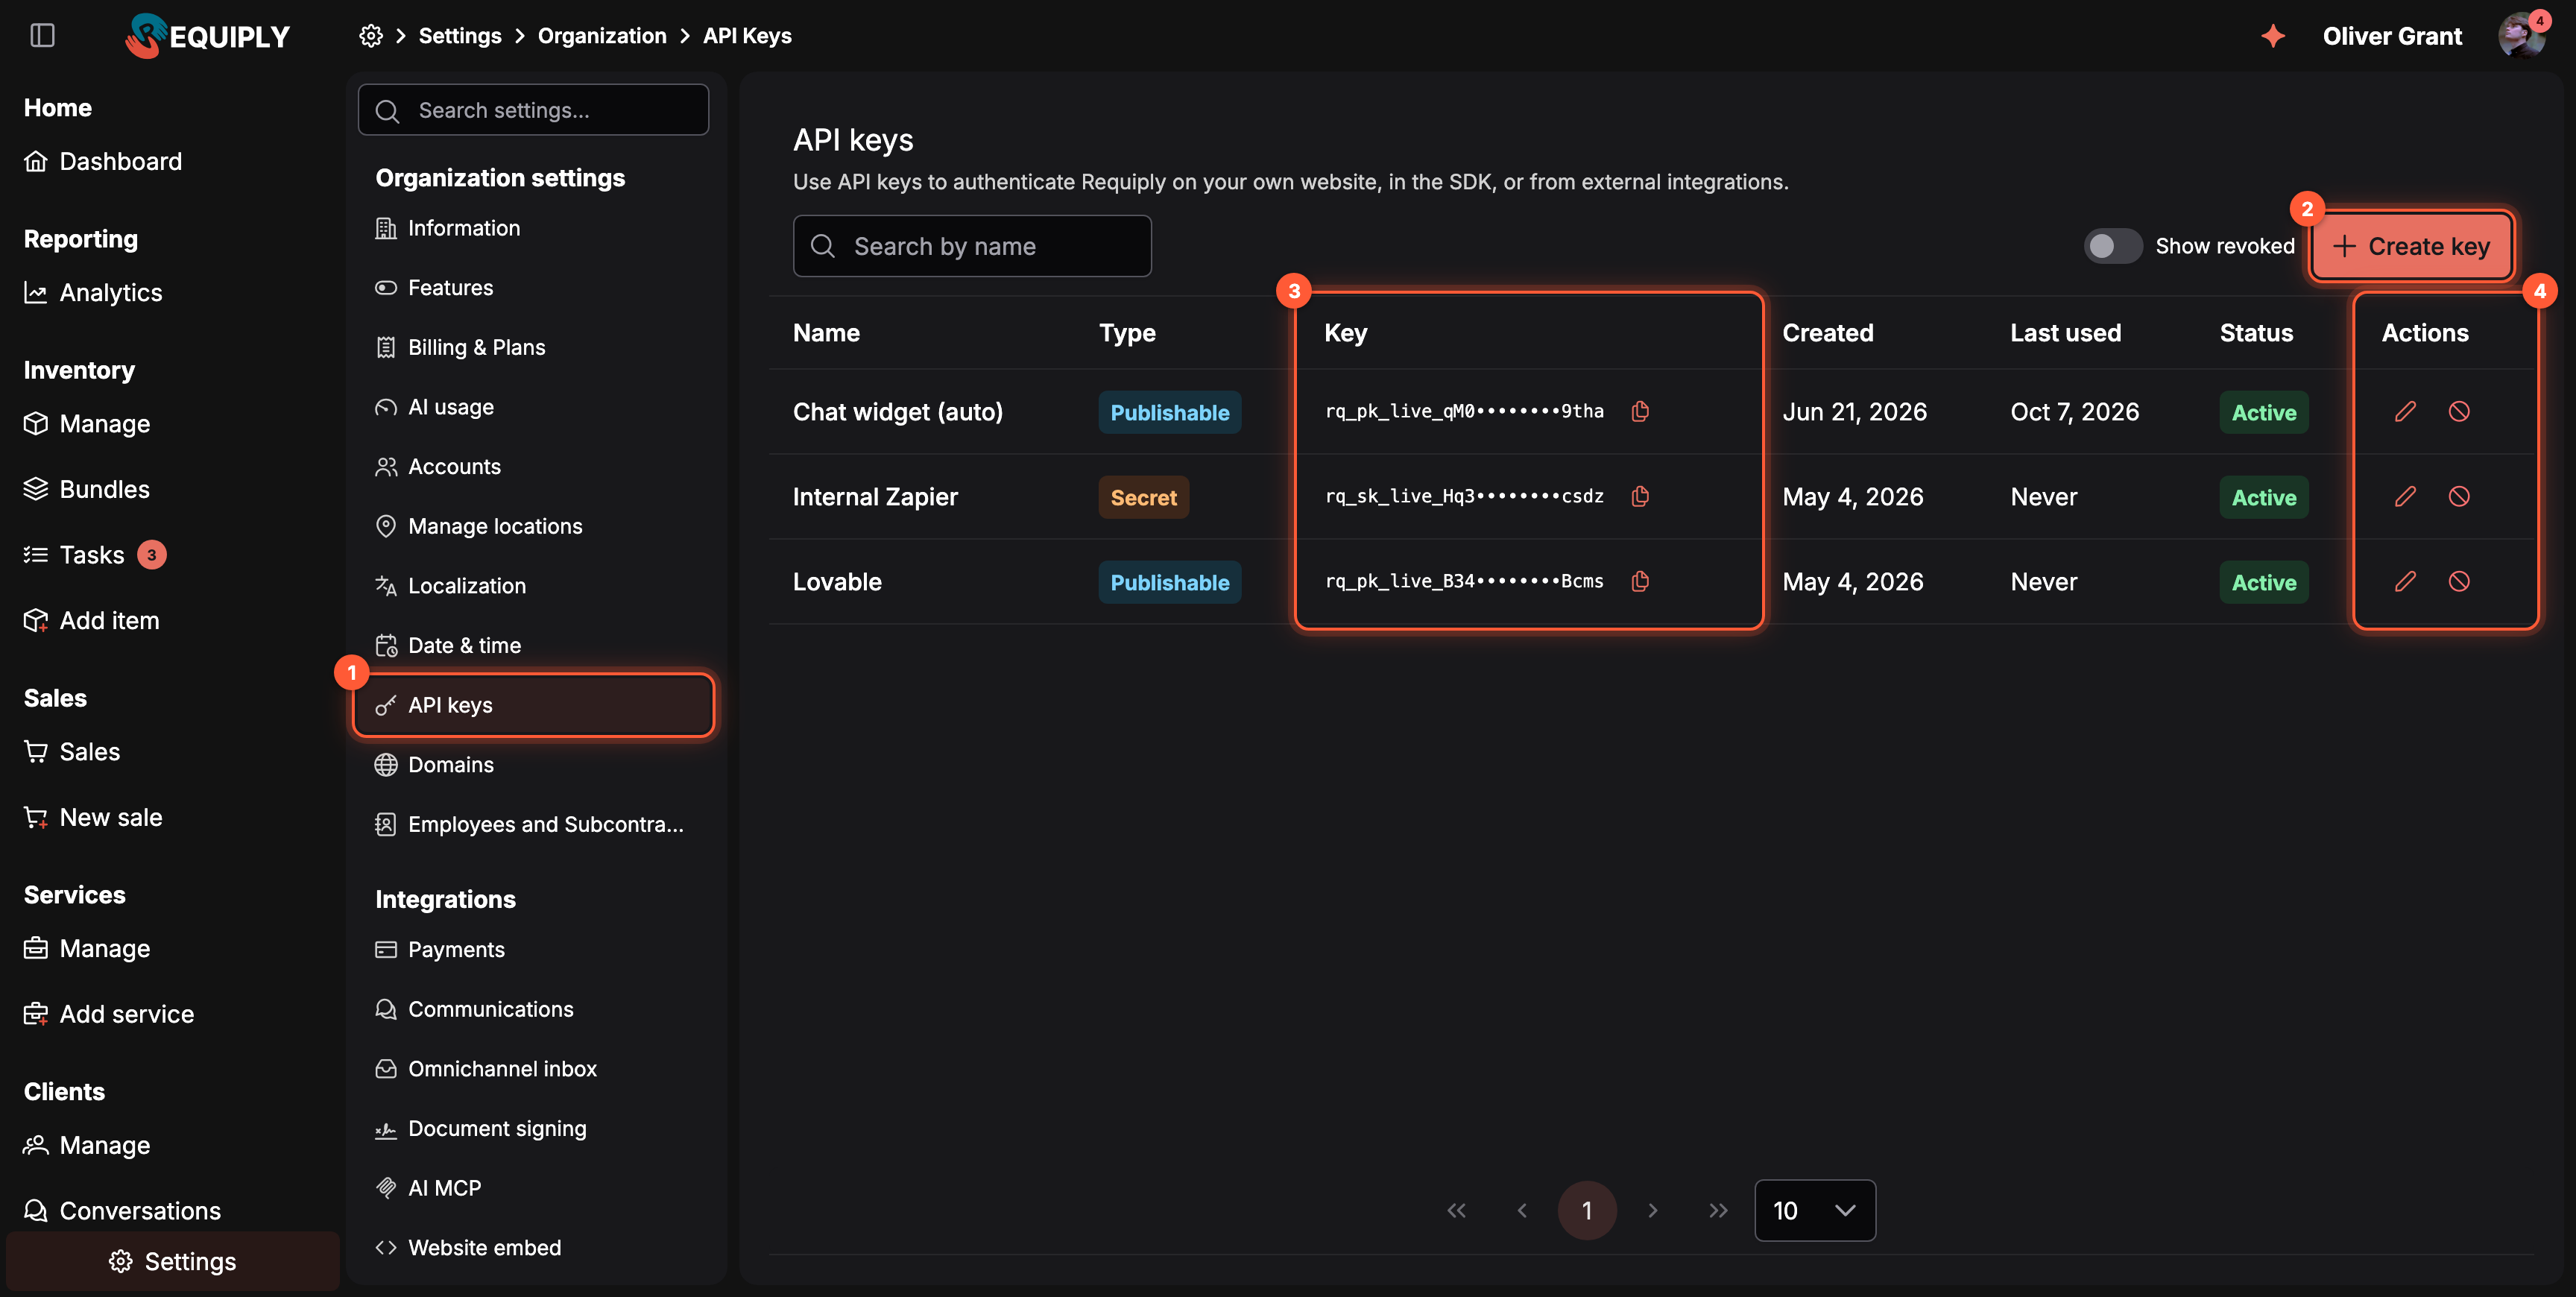Open the Domains settings page
Screen dimensions: 2576x1297
533,765
